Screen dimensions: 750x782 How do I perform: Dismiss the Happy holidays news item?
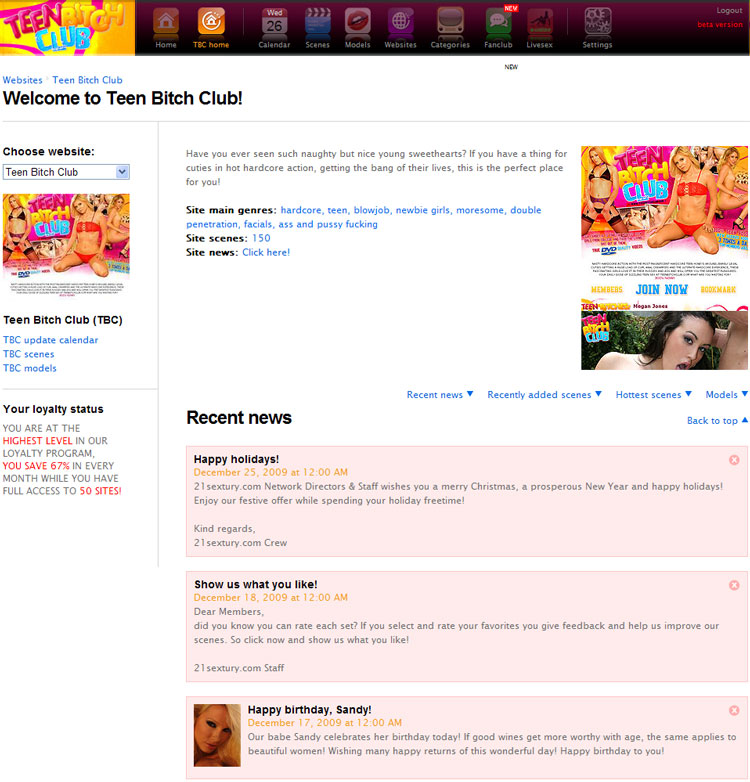734,460
